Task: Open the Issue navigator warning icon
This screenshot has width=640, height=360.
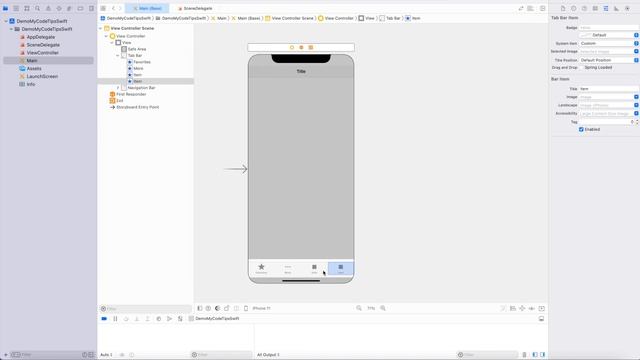Action: click(x=48, y=8)
